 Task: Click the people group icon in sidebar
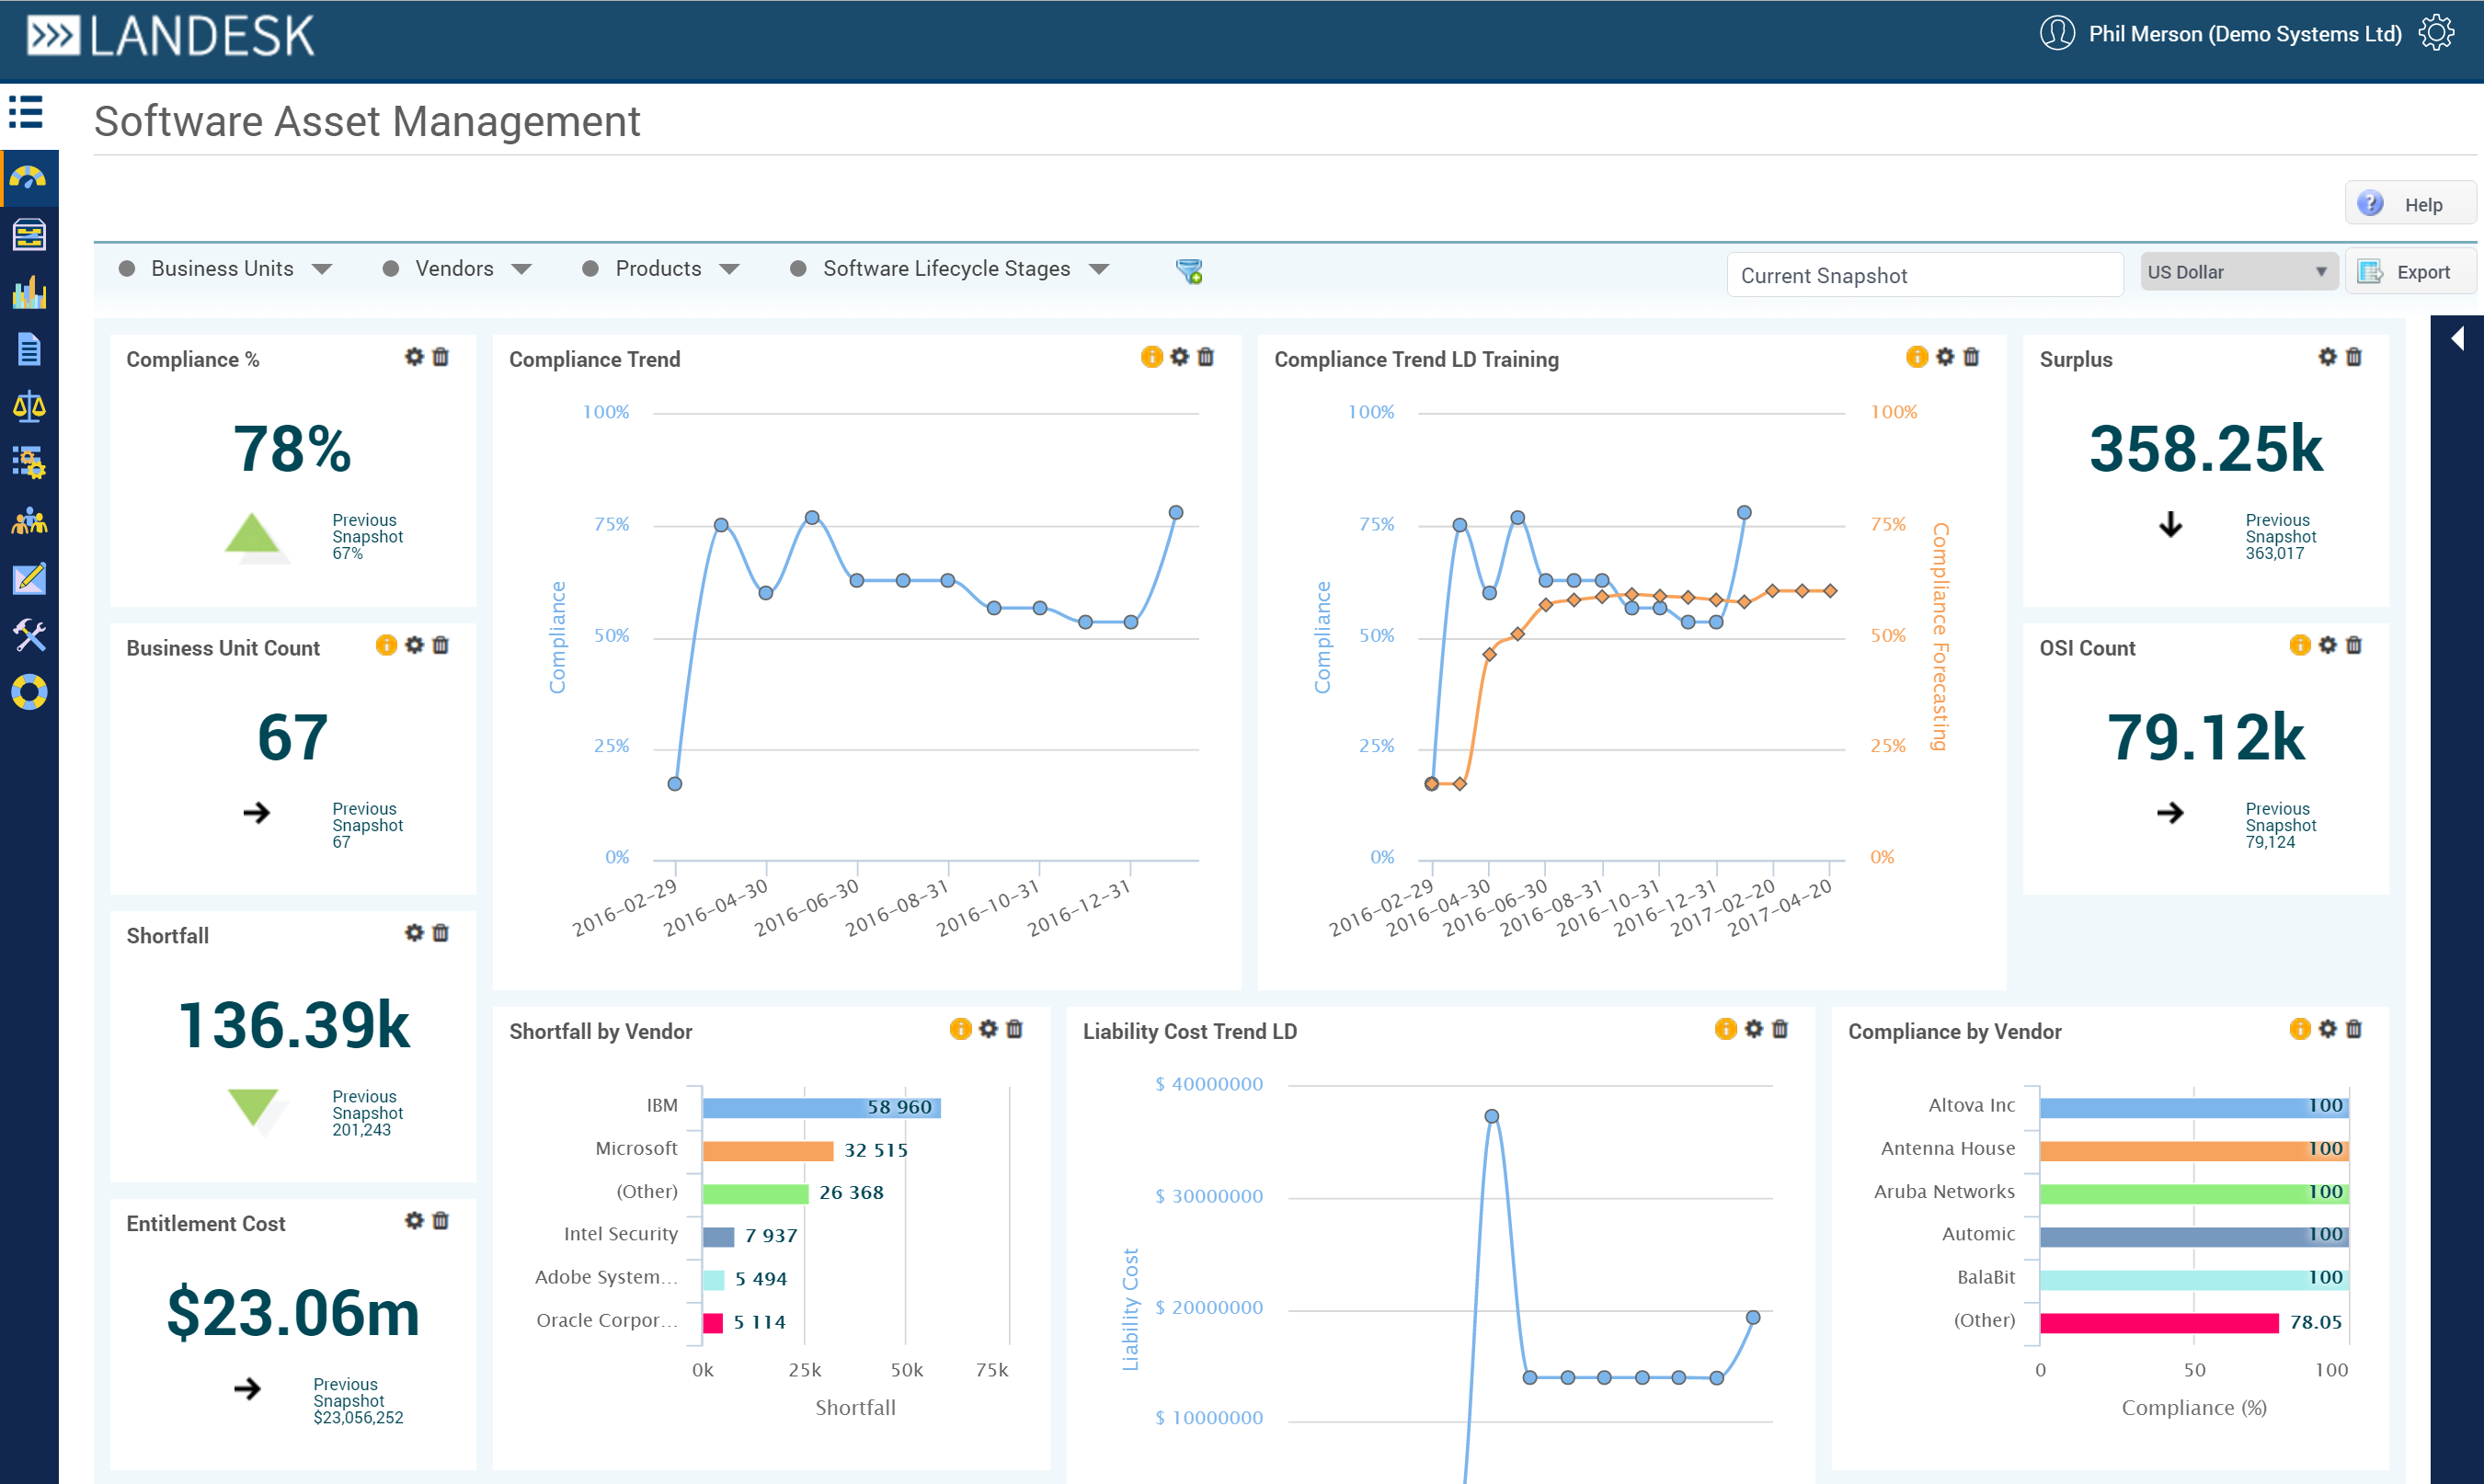pyautogui.click(x=28, y=521)
